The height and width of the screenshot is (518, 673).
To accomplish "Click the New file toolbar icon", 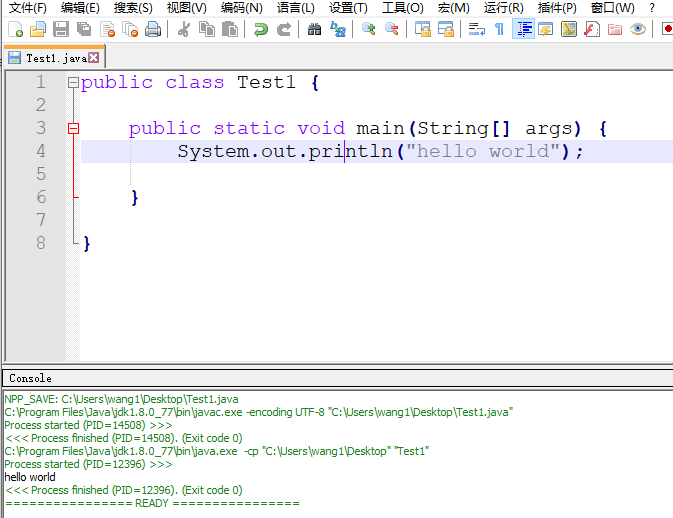I will click(15, 29).
